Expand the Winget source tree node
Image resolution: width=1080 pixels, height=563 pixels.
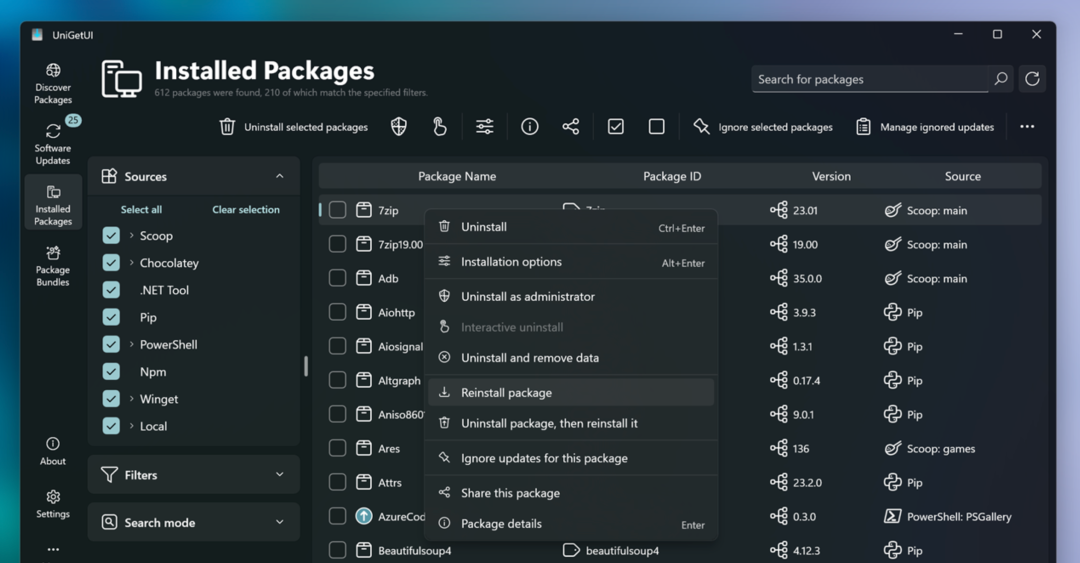click(x=132, y=399)
